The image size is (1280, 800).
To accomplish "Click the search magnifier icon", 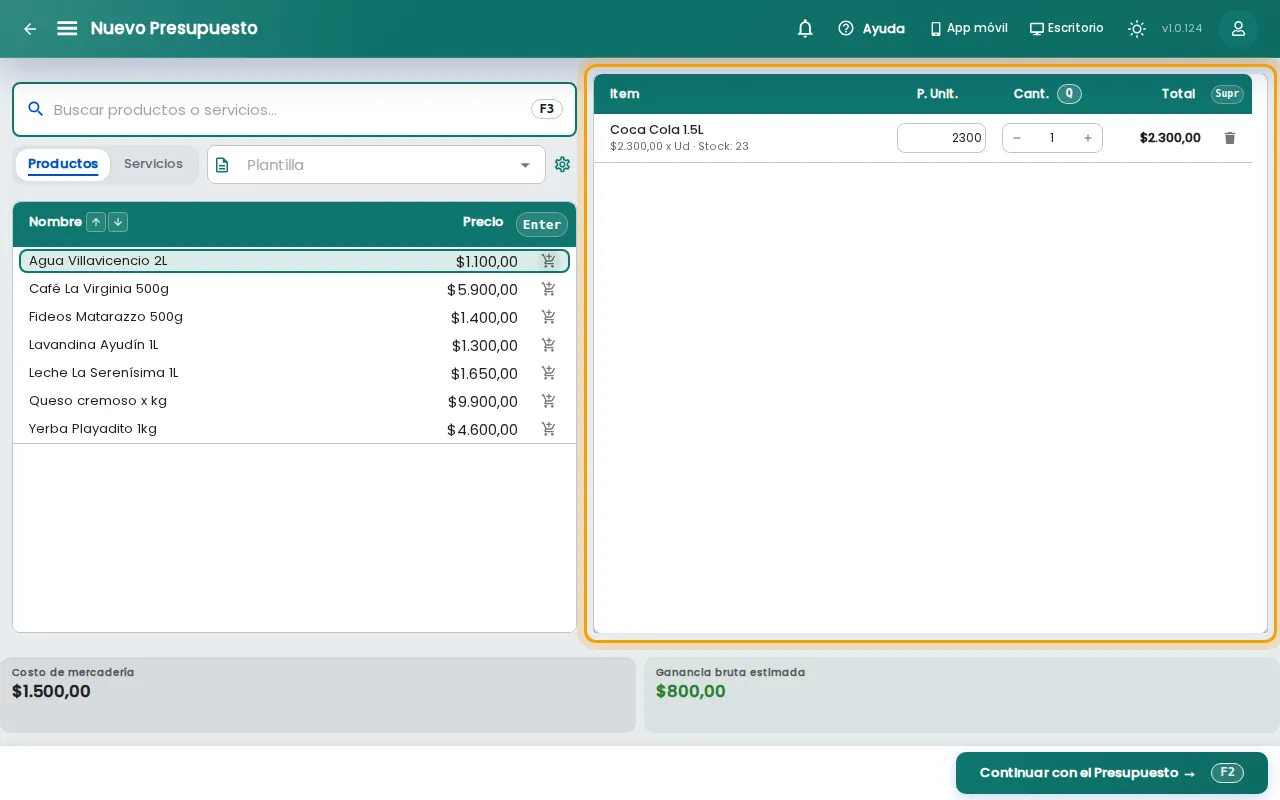I will (x=35, y=109).
